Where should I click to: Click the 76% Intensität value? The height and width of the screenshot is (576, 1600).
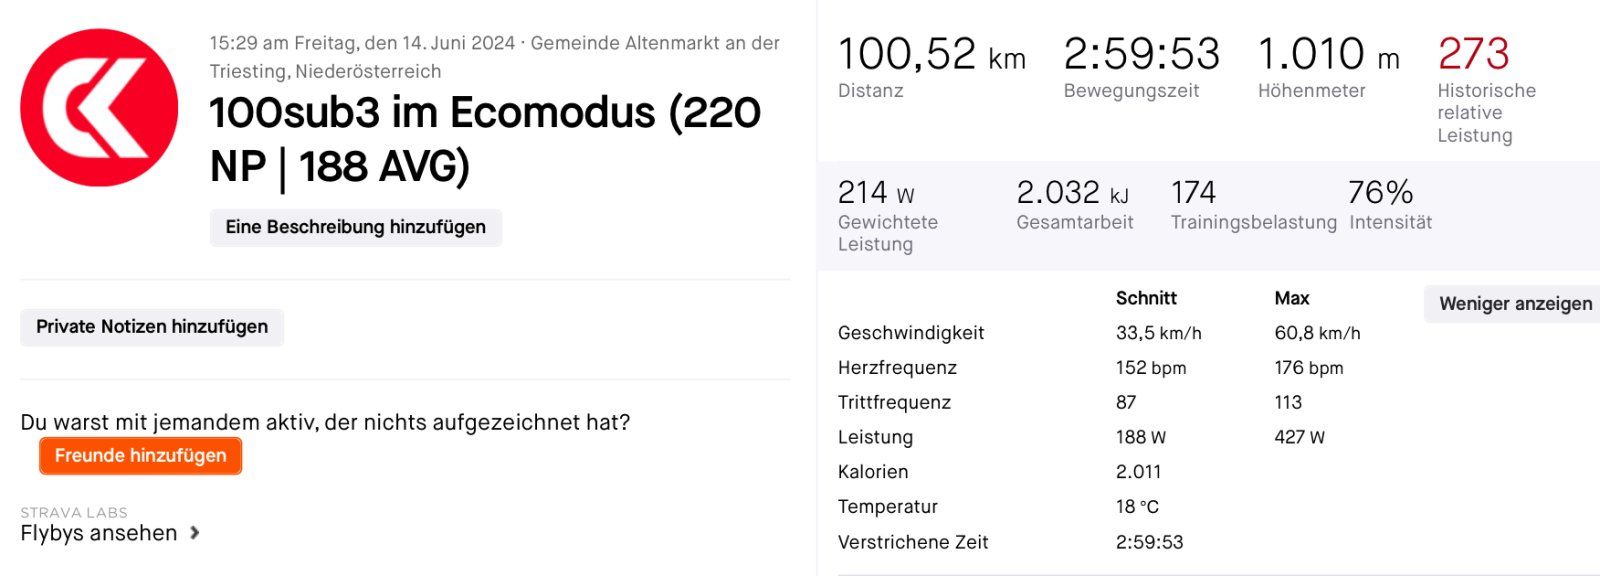[1380, 192]
